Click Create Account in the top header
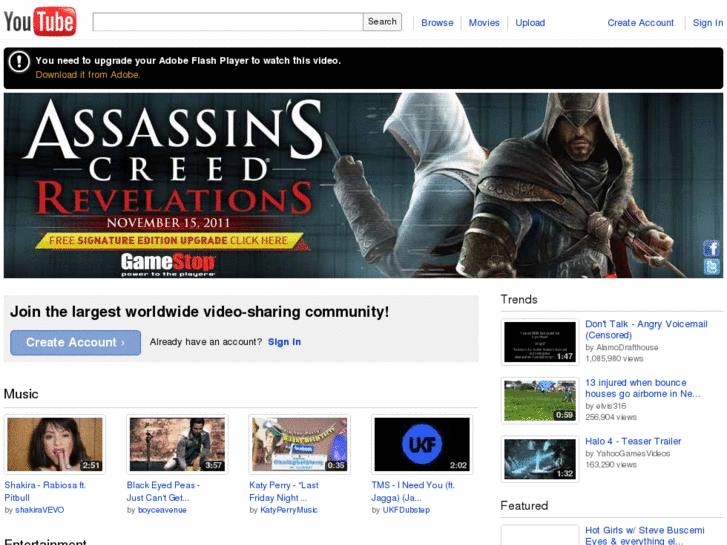This screenshot has width=727, height=545. (x=640, y=23)
